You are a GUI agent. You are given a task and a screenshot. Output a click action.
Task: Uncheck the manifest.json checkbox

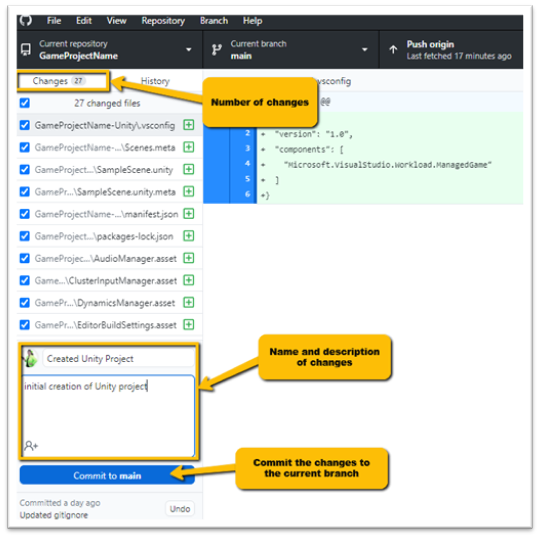point(25,214)
